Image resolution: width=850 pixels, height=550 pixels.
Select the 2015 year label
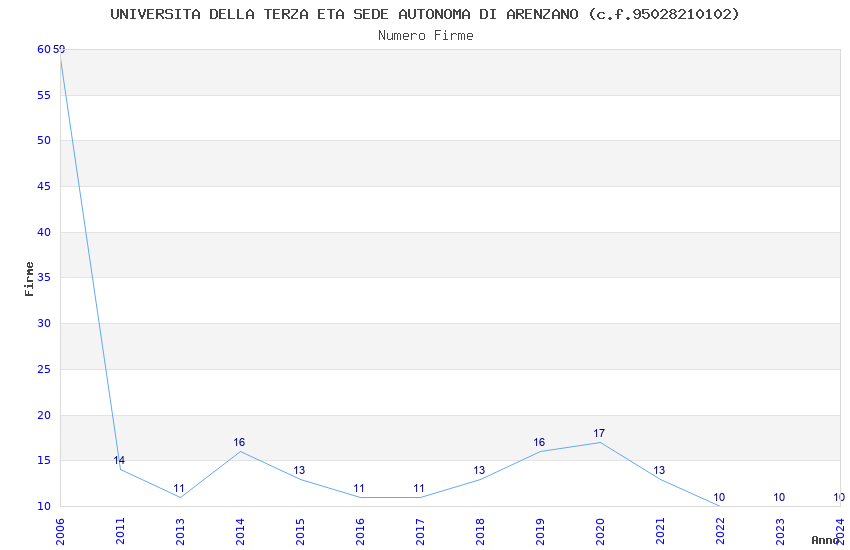(300, 532)
